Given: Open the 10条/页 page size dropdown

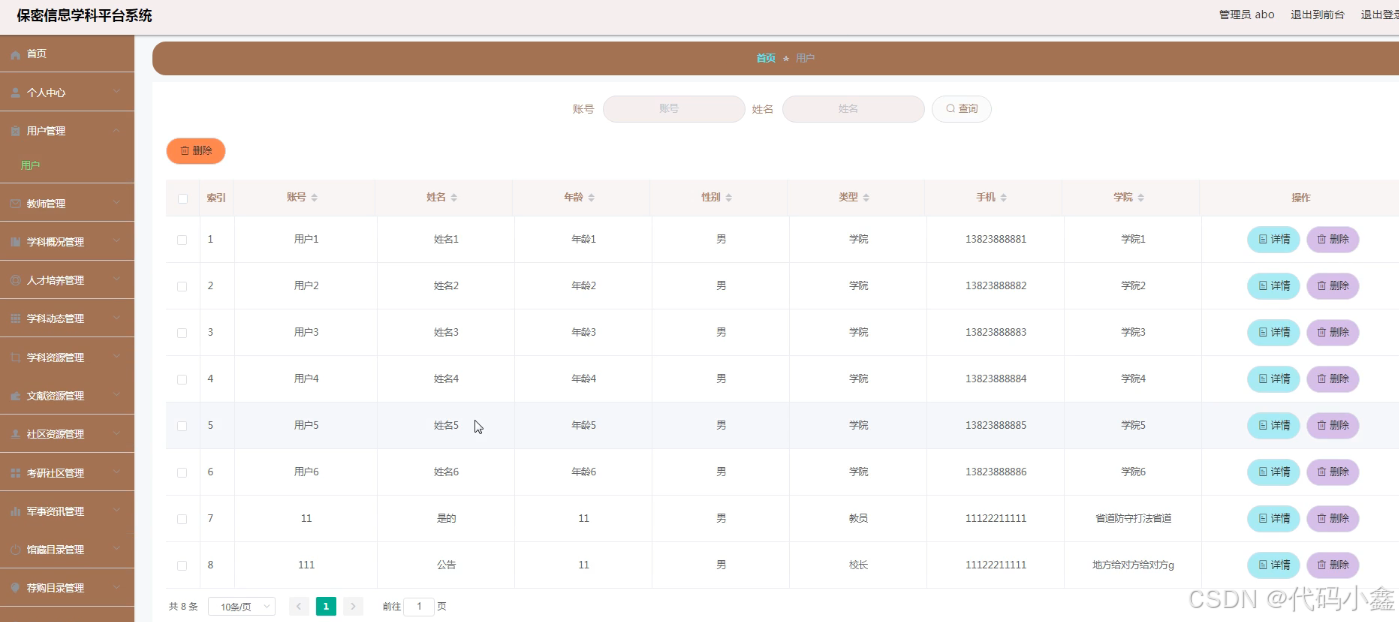Looking at the screenshot, I should point(242,606).
